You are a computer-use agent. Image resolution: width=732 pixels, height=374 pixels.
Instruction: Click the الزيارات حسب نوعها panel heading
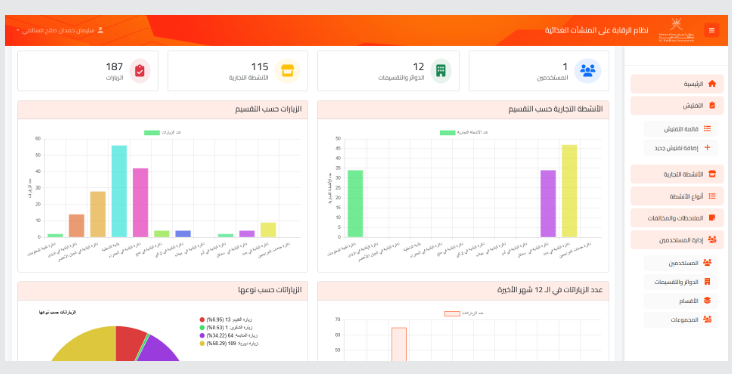(x=270, y=290)
